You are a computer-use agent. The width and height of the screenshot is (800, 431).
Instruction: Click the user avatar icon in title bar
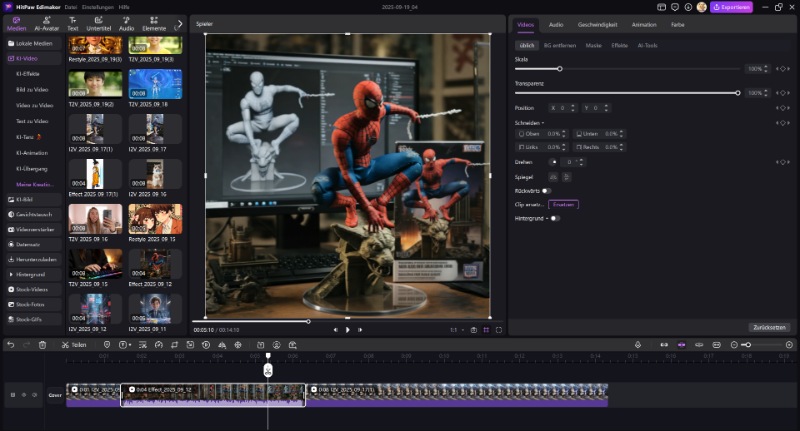click(x=702, y=7)
